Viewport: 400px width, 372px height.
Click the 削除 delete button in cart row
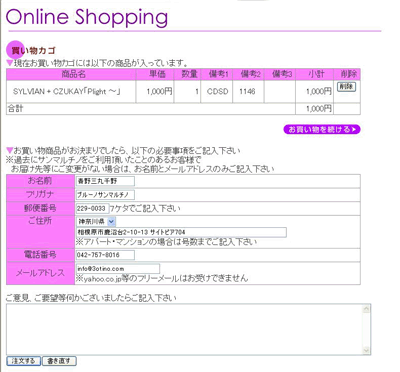(346, 87)
